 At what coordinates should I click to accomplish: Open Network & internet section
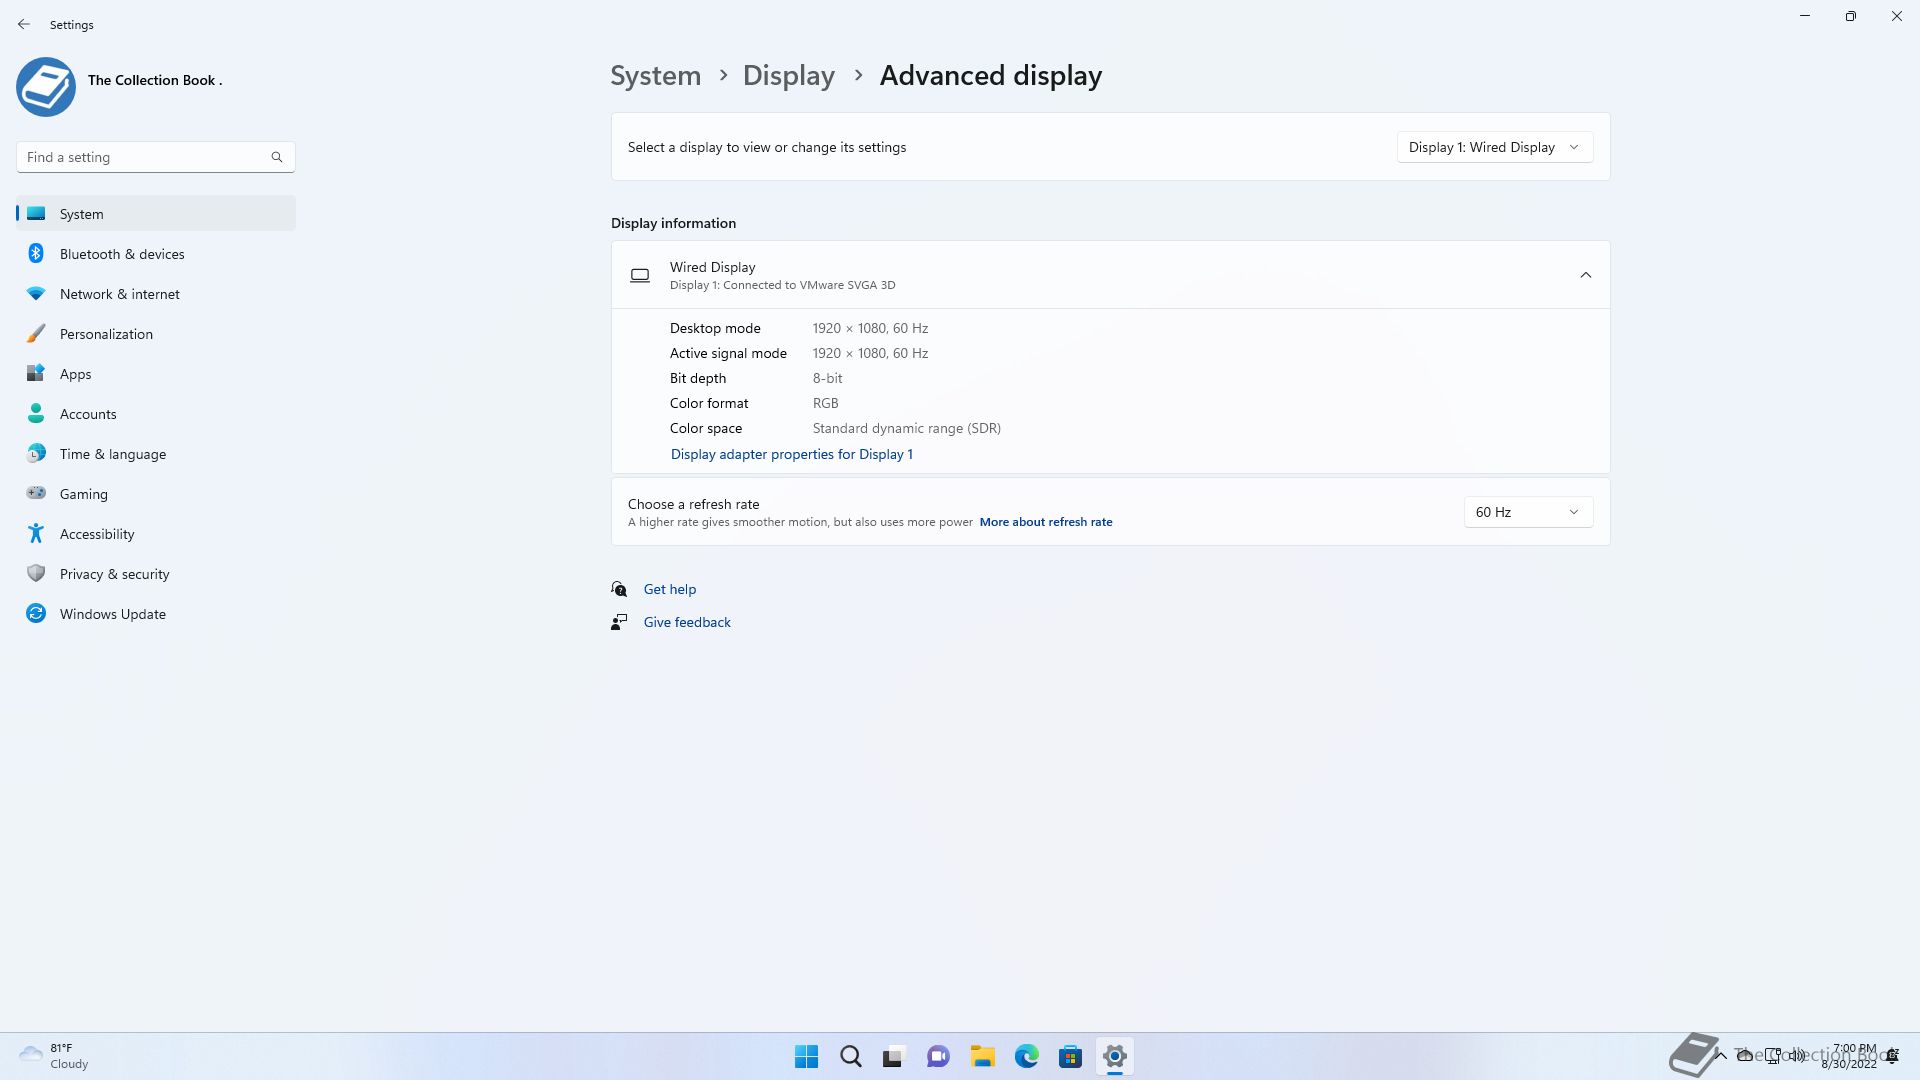click(119, 294)
